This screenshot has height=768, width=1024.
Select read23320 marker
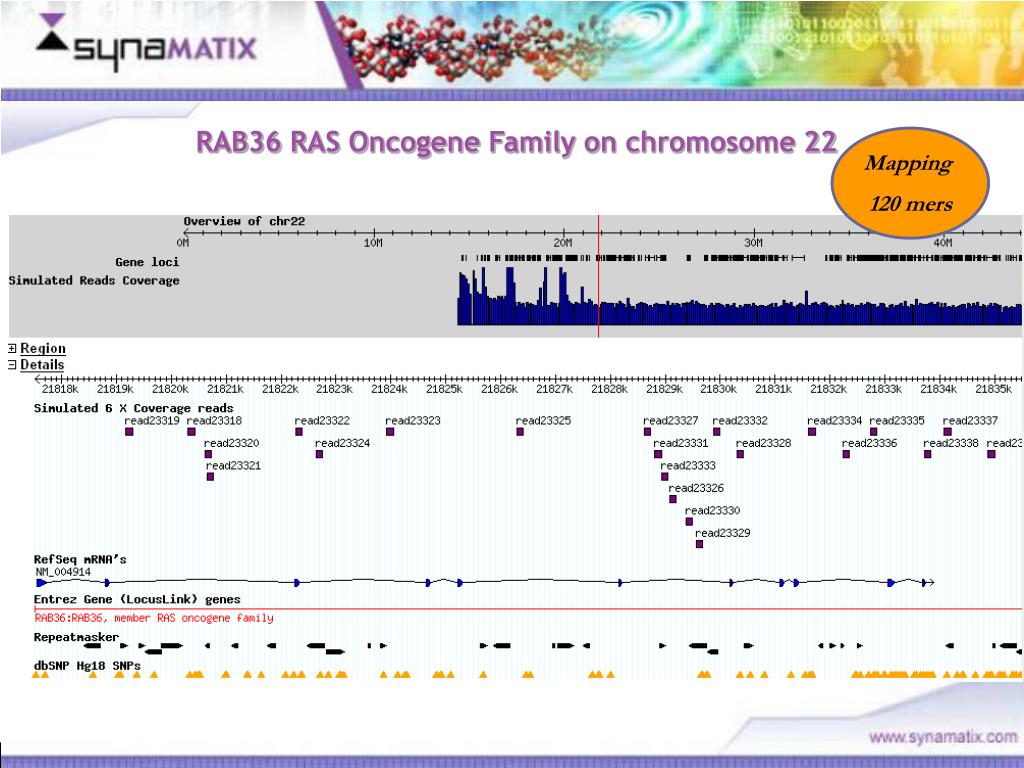pyautogui.click(x=208, y=454)
